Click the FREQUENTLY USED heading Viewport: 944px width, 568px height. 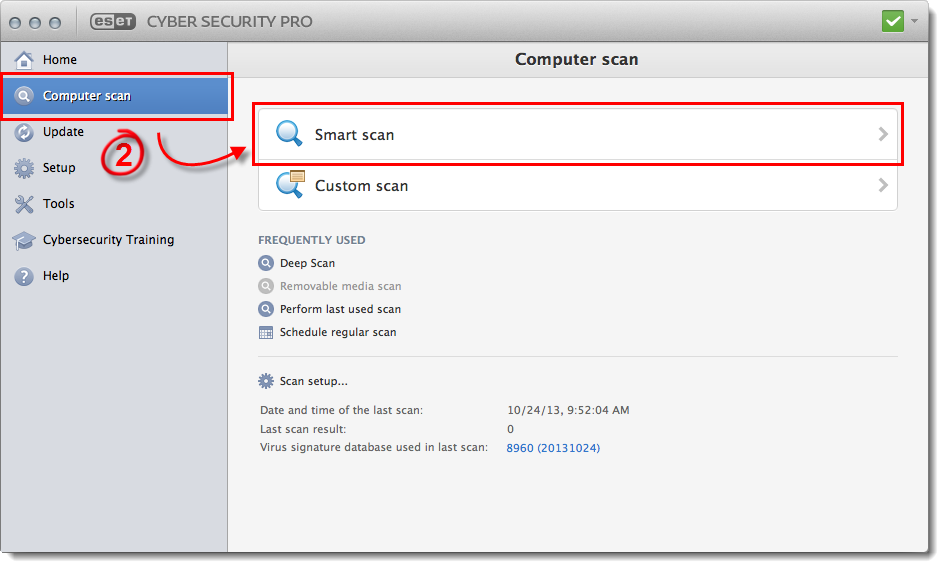[x=312, y=240]
